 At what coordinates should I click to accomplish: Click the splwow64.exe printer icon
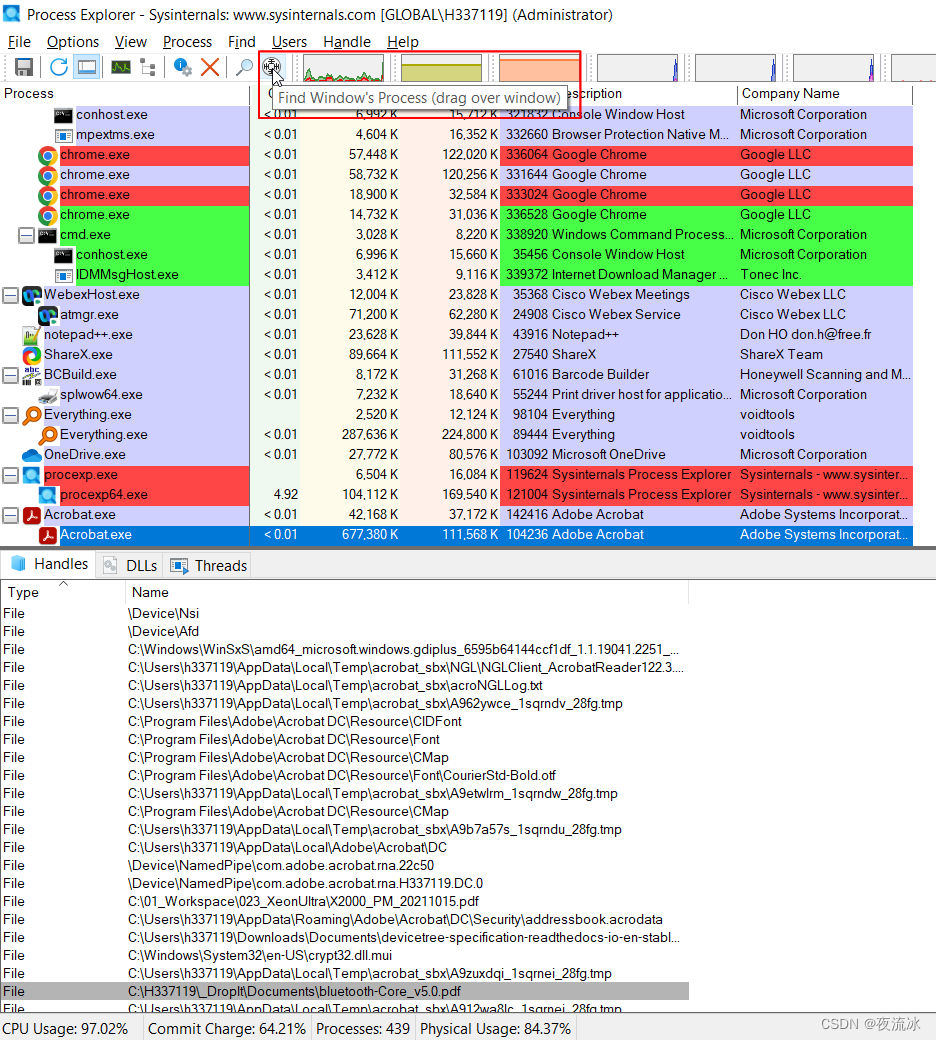47,395
